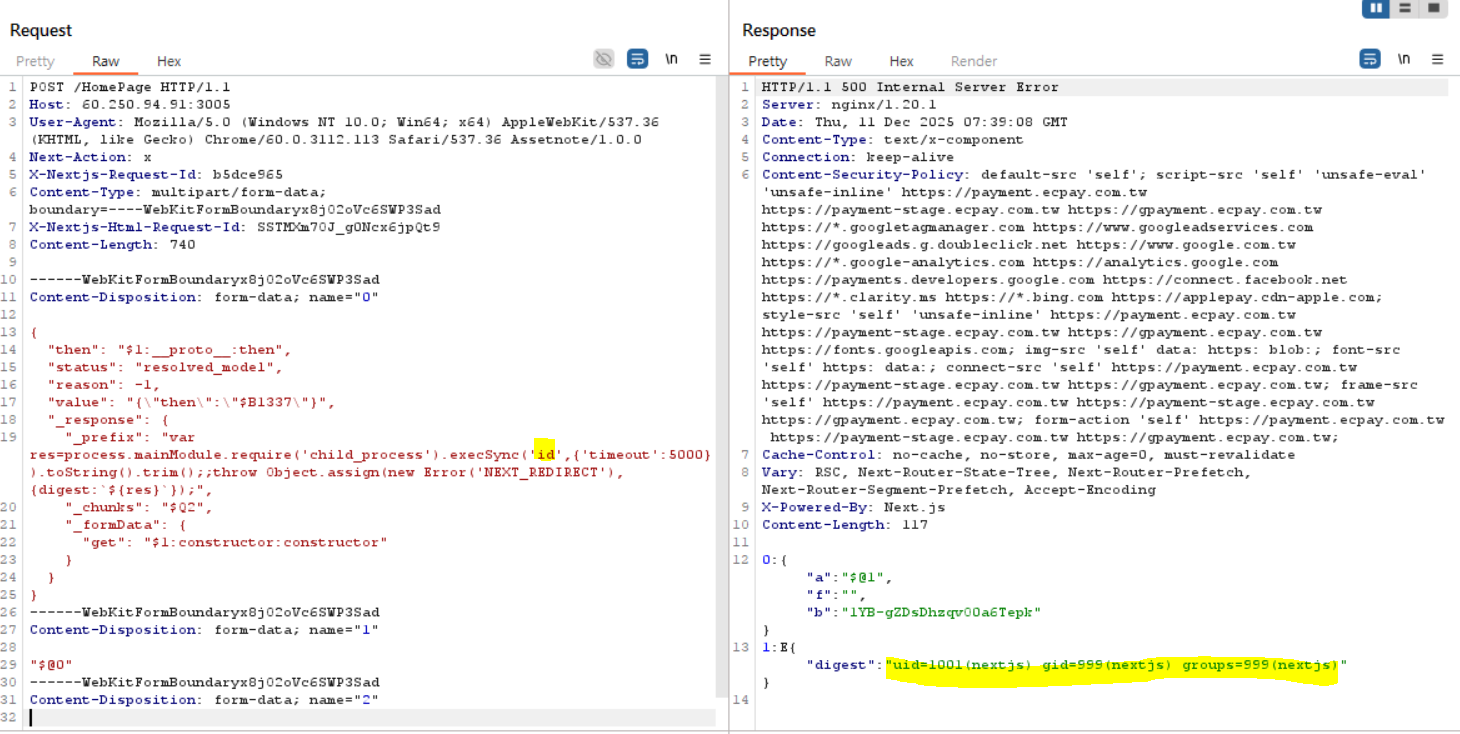
Task: Click '"get": "$1:constructor:constructor"' line
Action: [235, 542]
